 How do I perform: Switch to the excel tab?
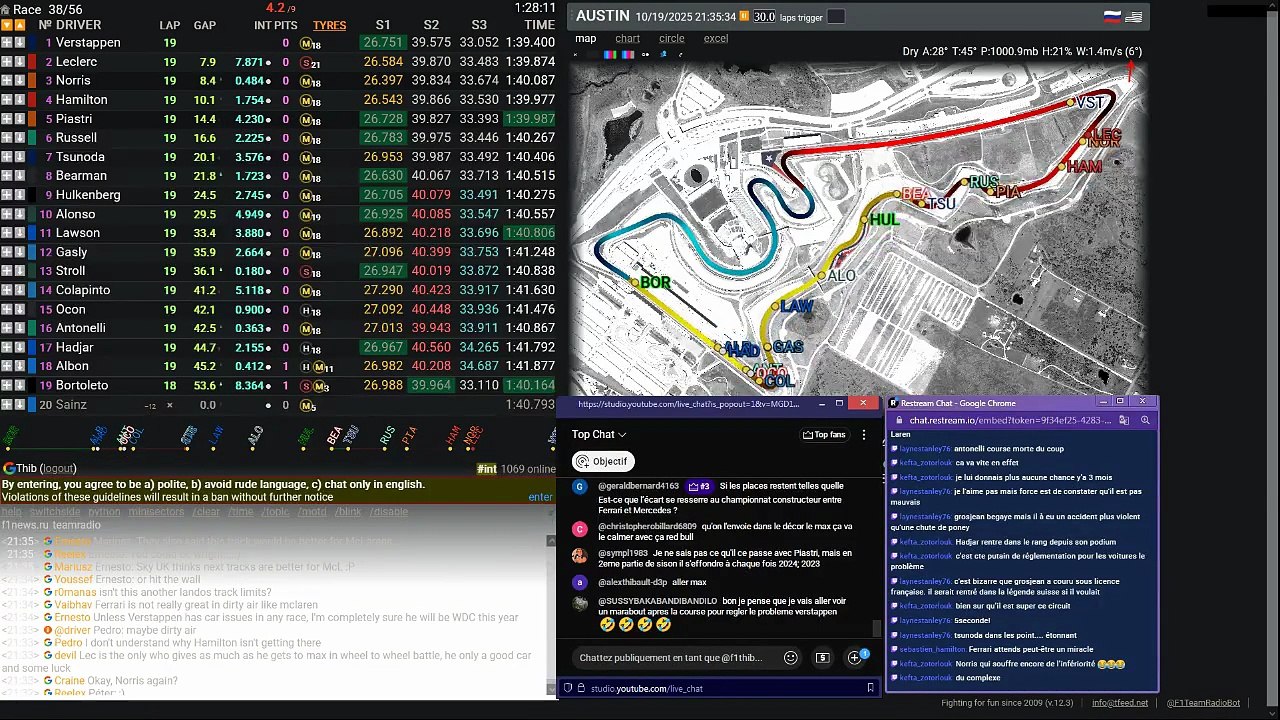[x=716, y=39]
